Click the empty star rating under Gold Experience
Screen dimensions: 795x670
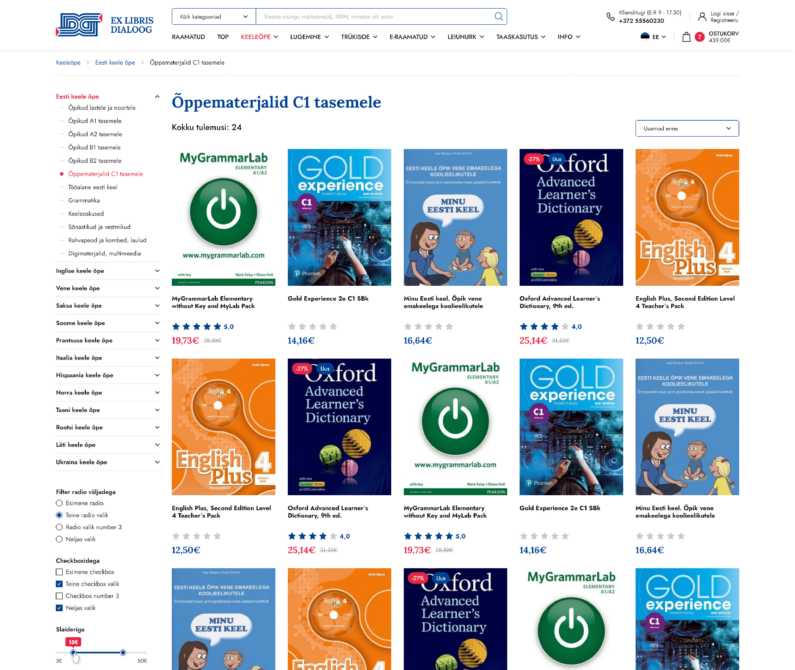[x=312, y=327]
